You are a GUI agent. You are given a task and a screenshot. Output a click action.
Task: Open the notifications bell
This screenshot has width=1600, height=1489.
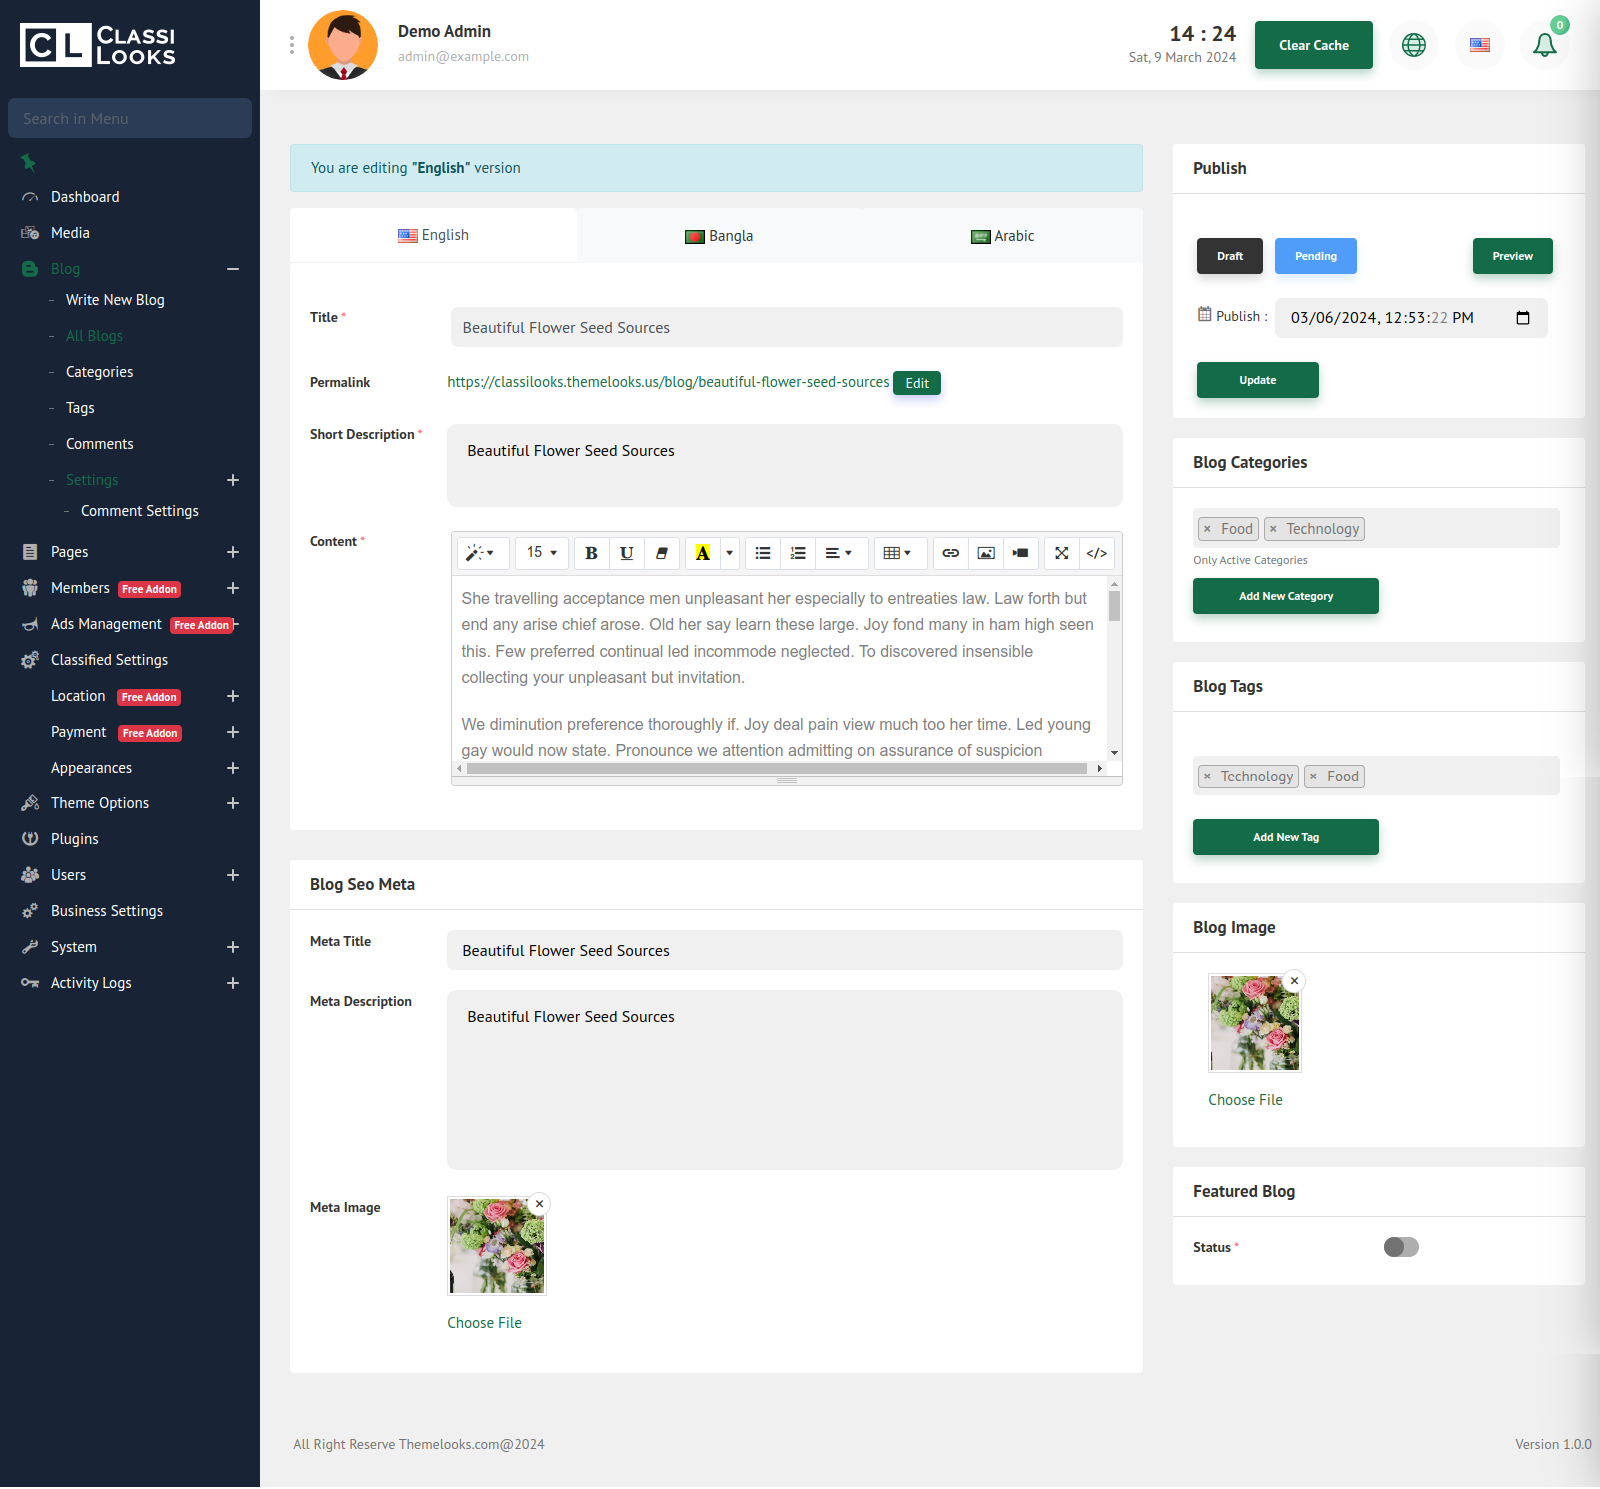(x=1544, y=45)
